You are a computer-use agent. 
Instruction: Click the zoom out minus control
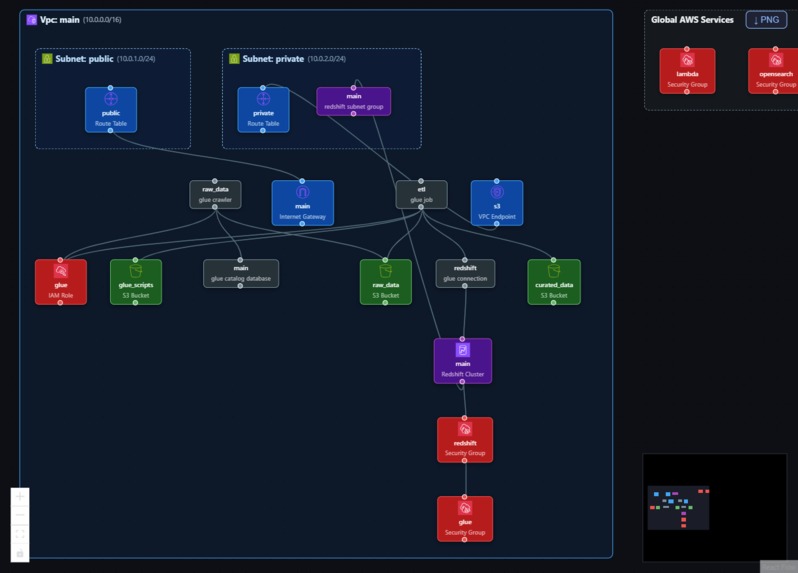pos(20,515)
